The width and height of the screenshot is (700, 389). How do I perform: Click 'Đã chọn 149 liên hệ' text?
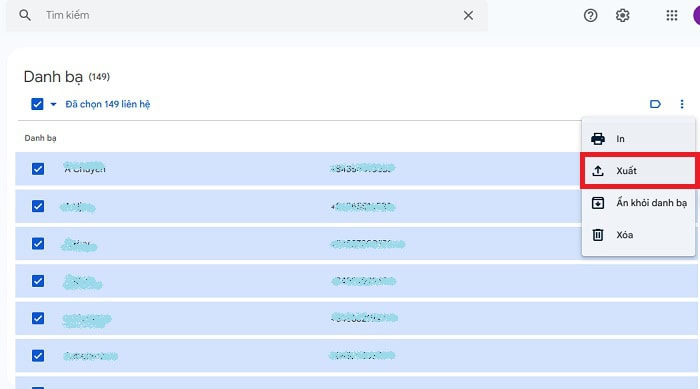click(x=108, y=104)
